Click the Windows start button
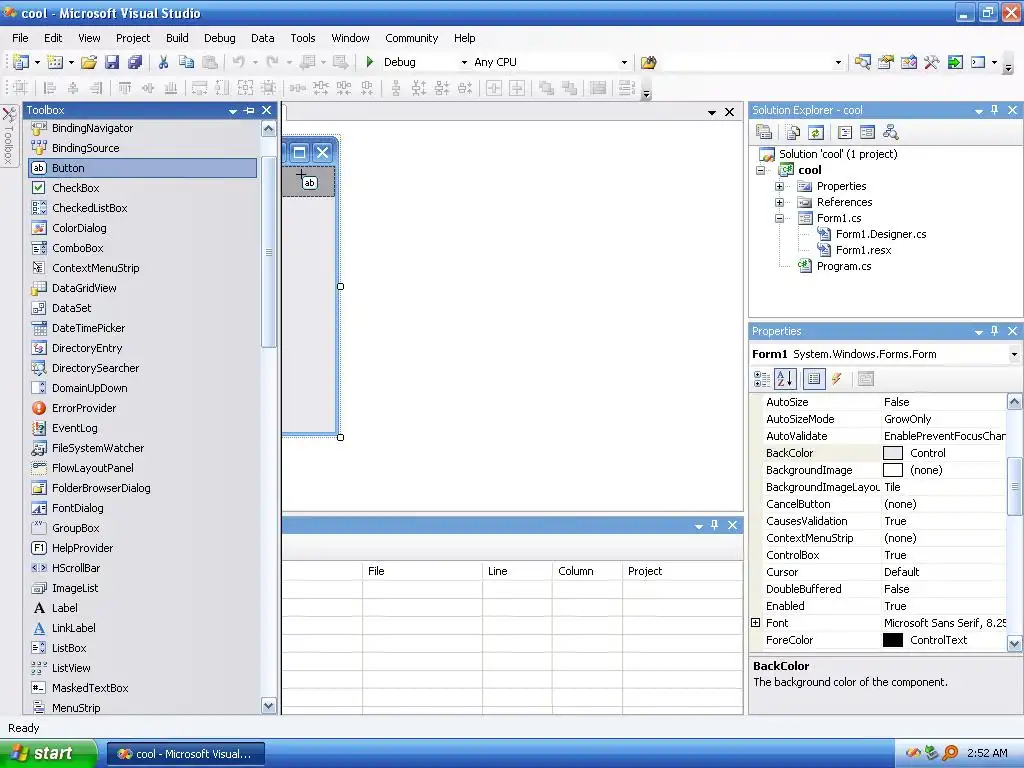The image size is (1024, 768). pos(47,753)
